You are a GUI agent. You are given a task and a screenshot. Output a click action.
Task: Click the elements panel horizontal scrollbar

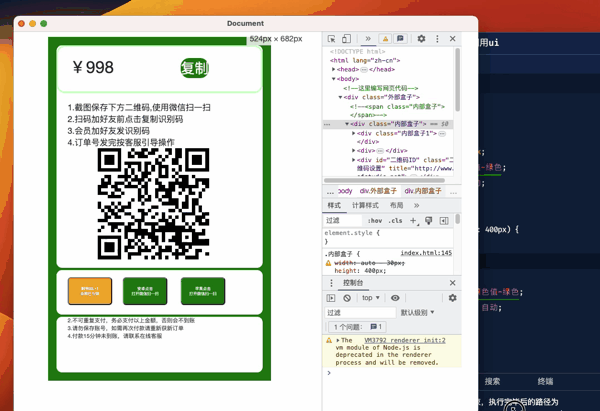[x=384, y=180]
